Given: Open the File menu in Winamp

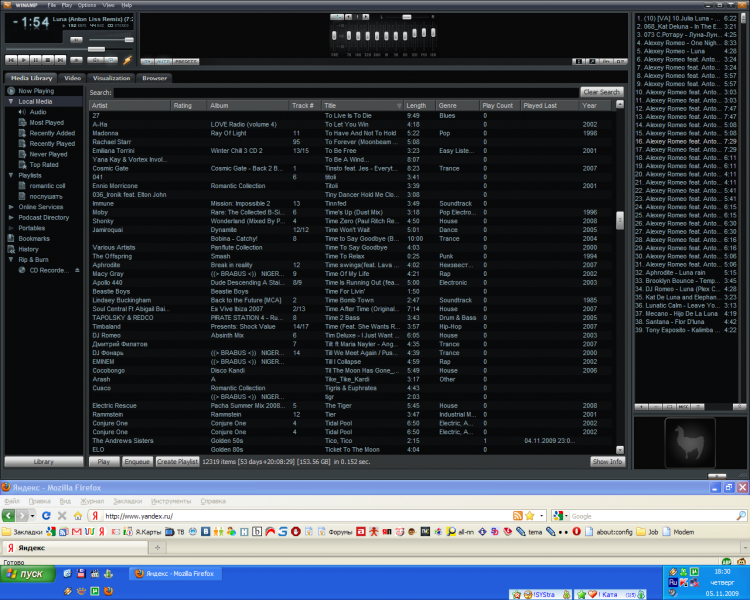Looking at the screenshot, I should [52, 5].
